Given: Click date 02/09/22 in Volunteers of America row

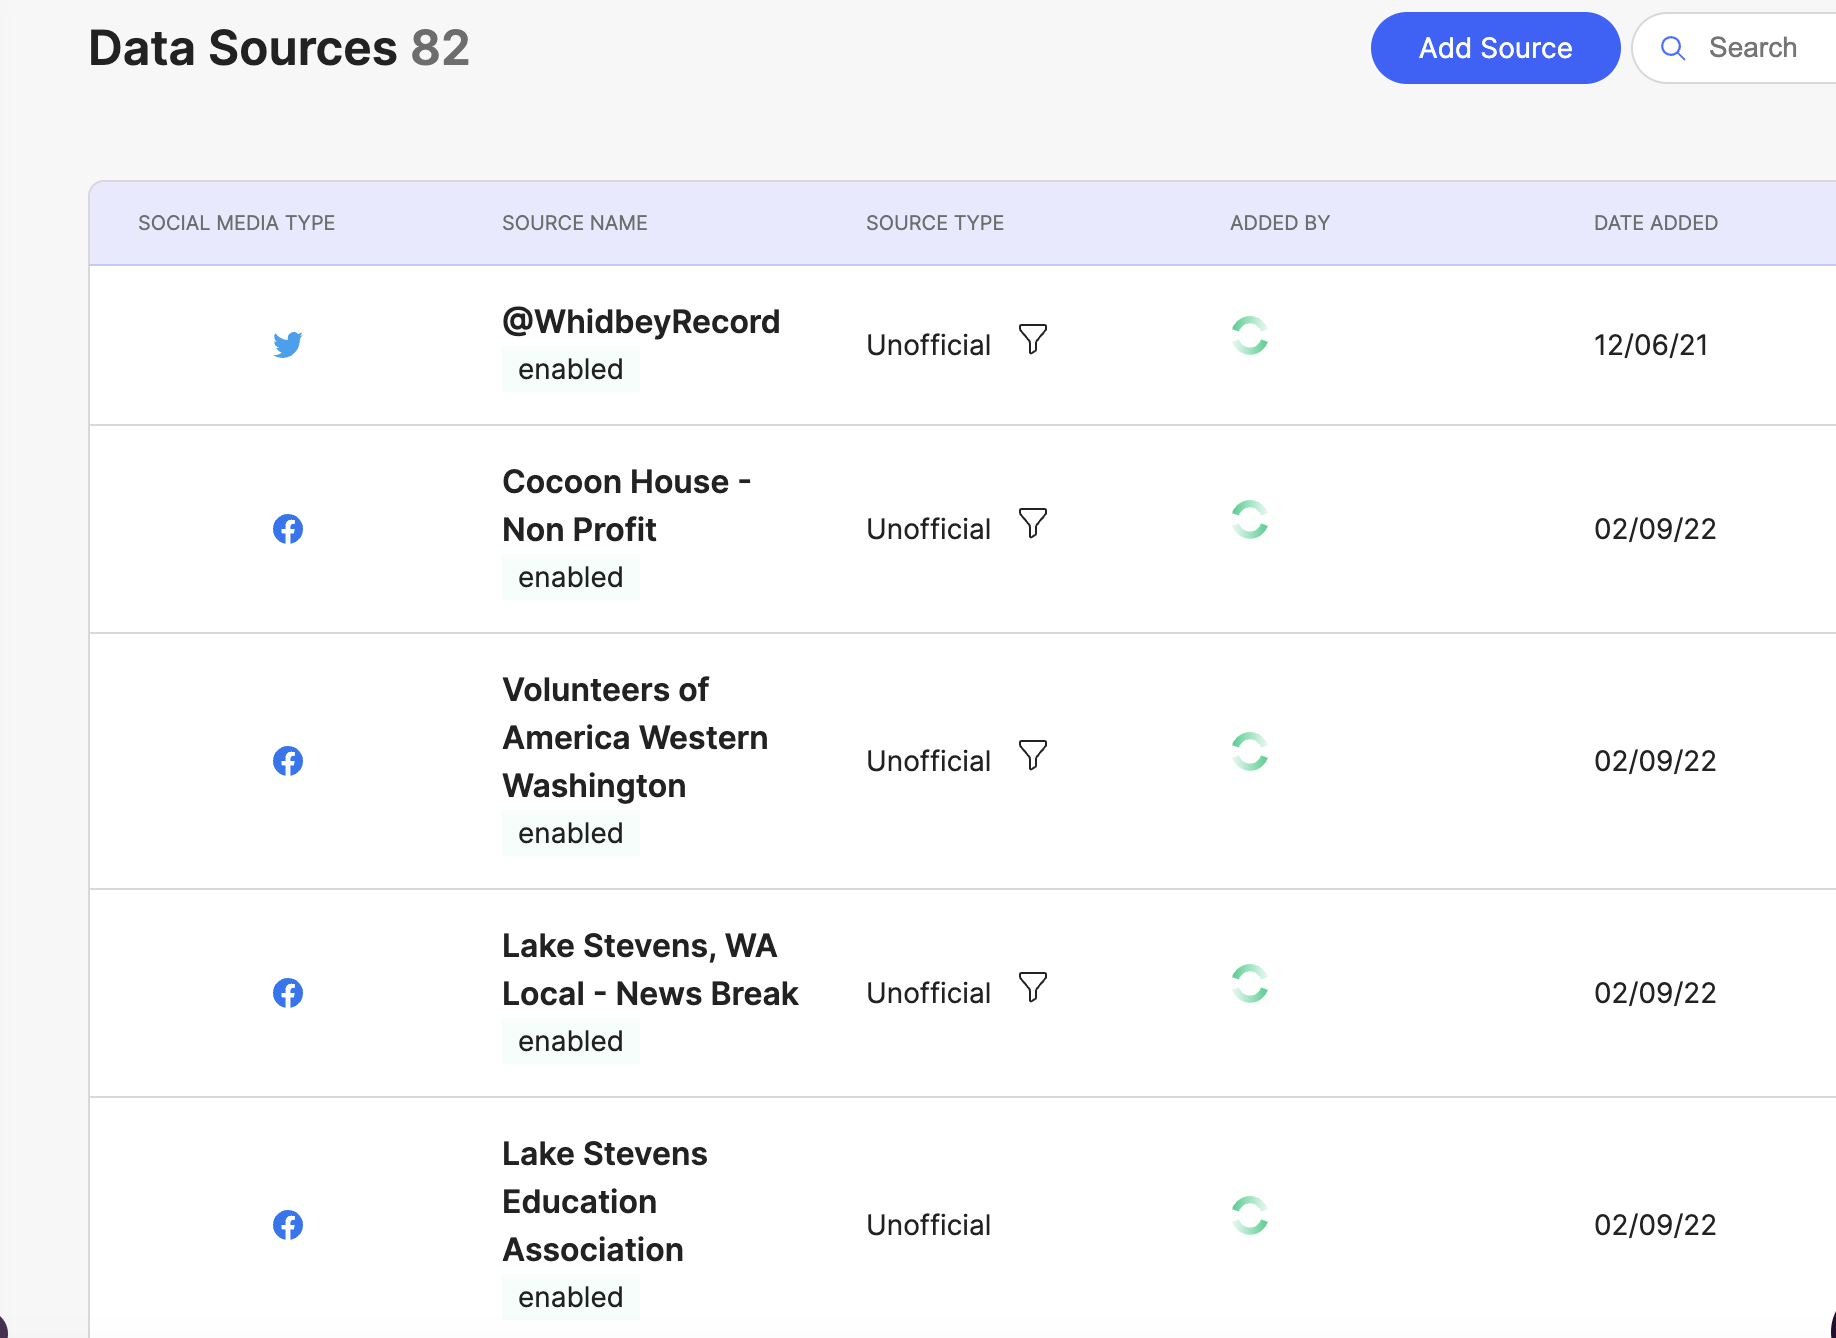Looking at the screenshot, I should [1655, 761].
